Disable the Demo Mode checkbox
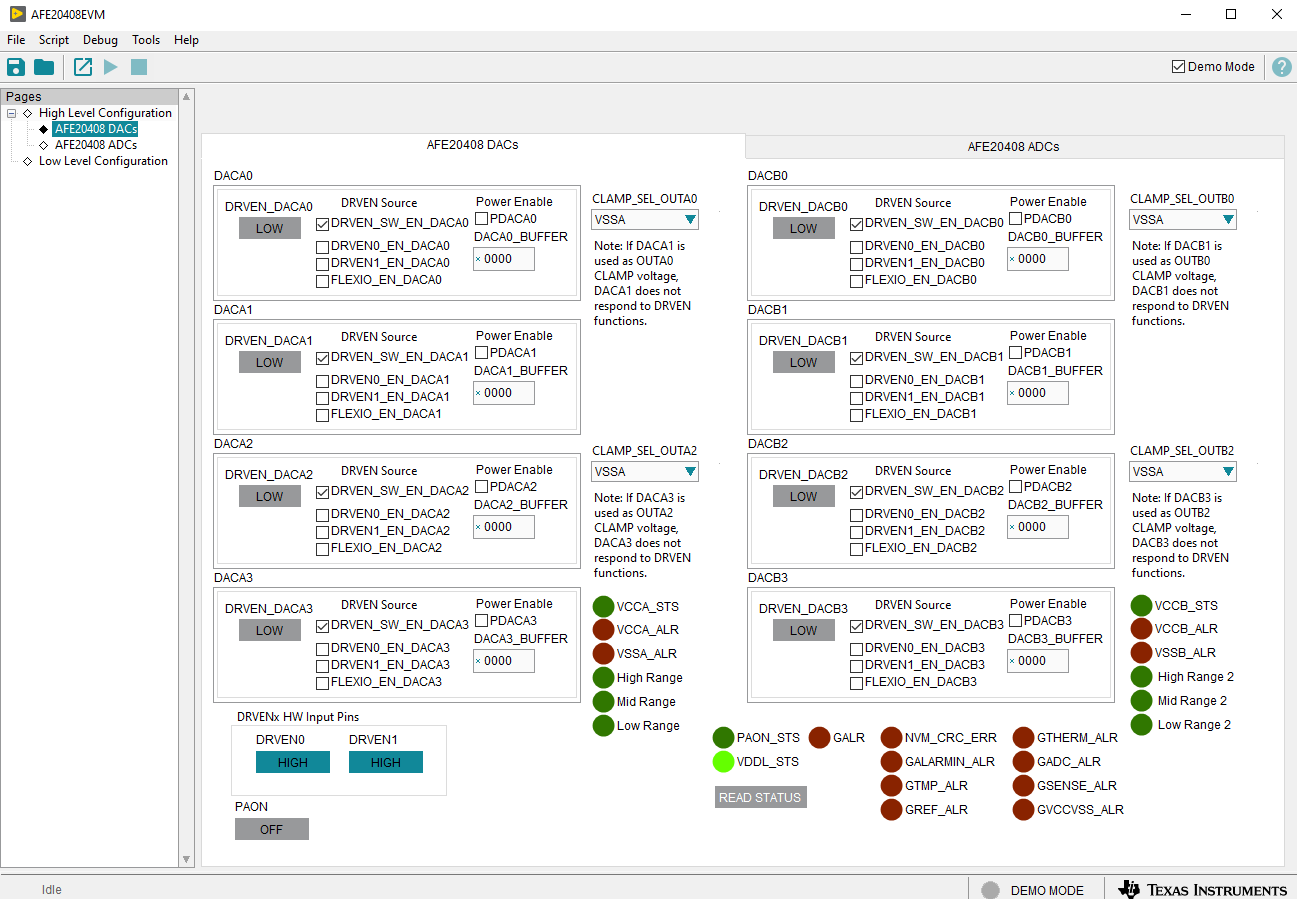 pos(1179,67)
